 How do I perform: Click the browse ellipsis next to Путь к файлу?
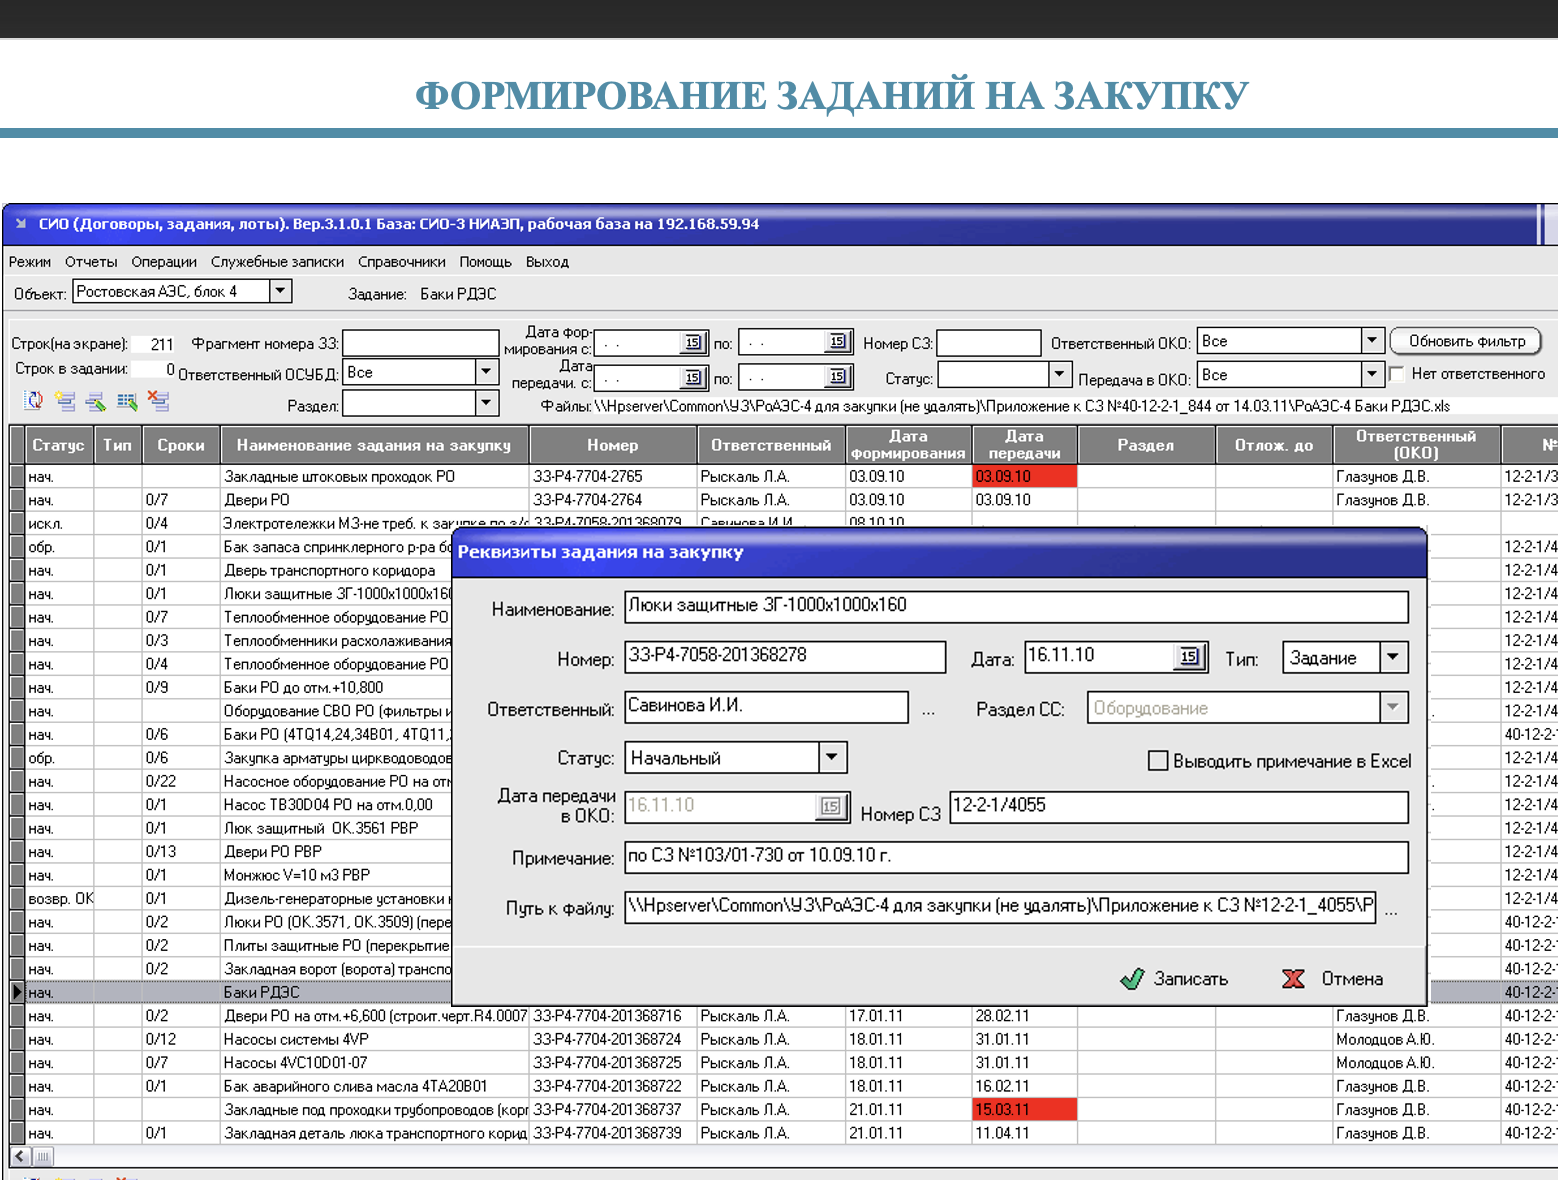pyautogui.click(x=1391, y=910)
